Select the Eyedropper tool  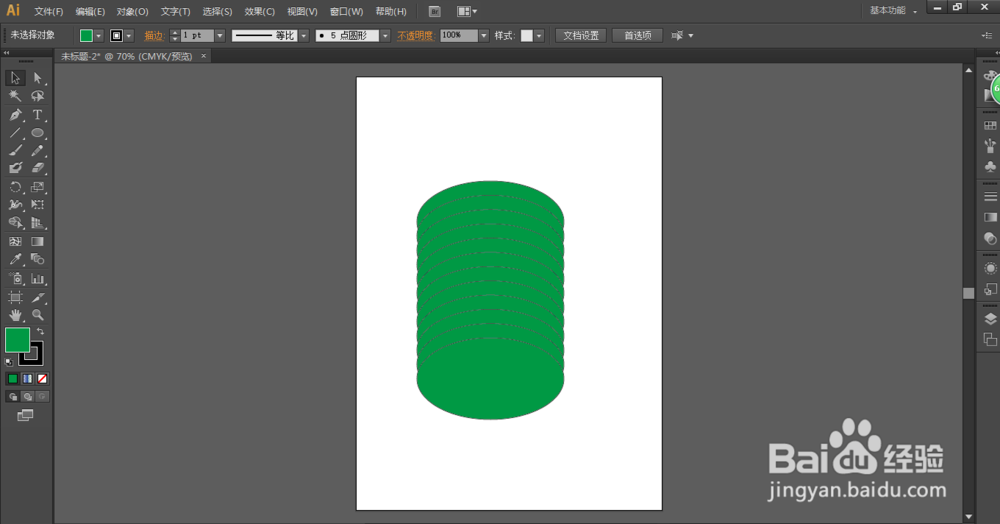coord(15,259)
